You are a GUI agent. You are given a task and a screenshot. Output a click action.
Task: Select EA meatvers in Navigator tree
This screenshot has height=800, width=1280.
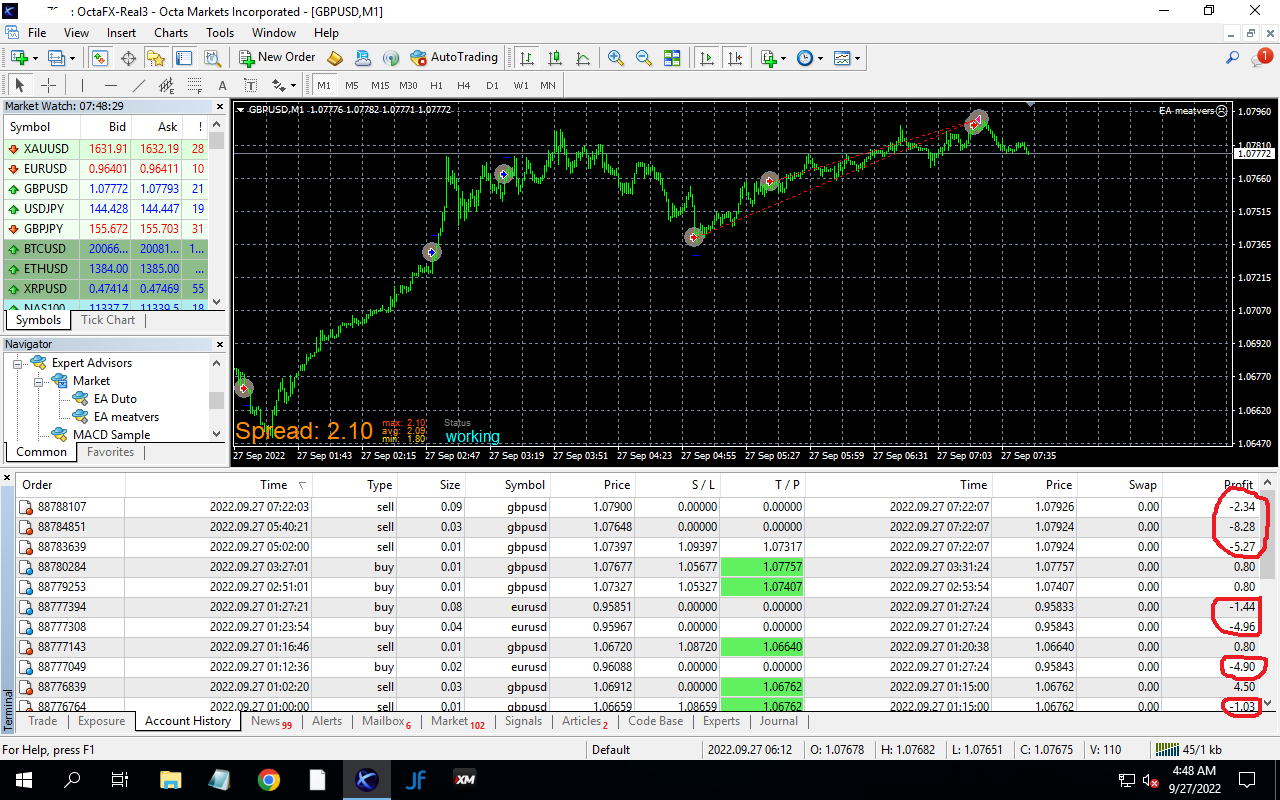tap(126, 417)
